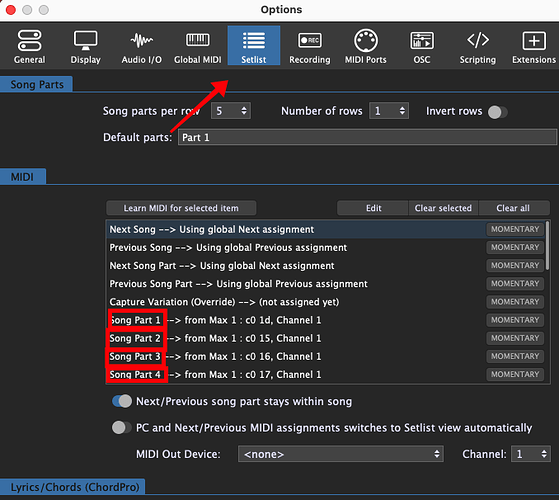Toggle the Invert rows switch

pos(497,112)
